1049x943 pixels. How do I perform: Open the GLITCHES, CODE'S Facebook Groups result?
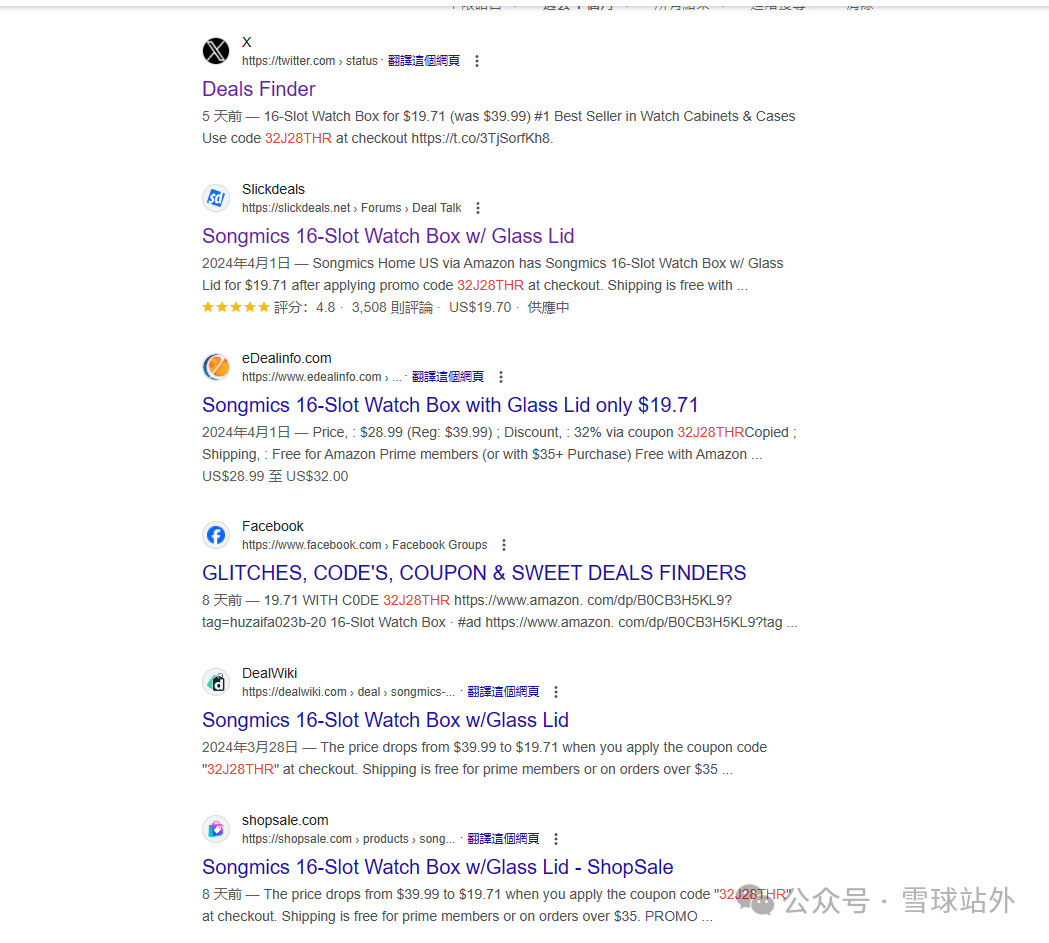pos(473,573)
